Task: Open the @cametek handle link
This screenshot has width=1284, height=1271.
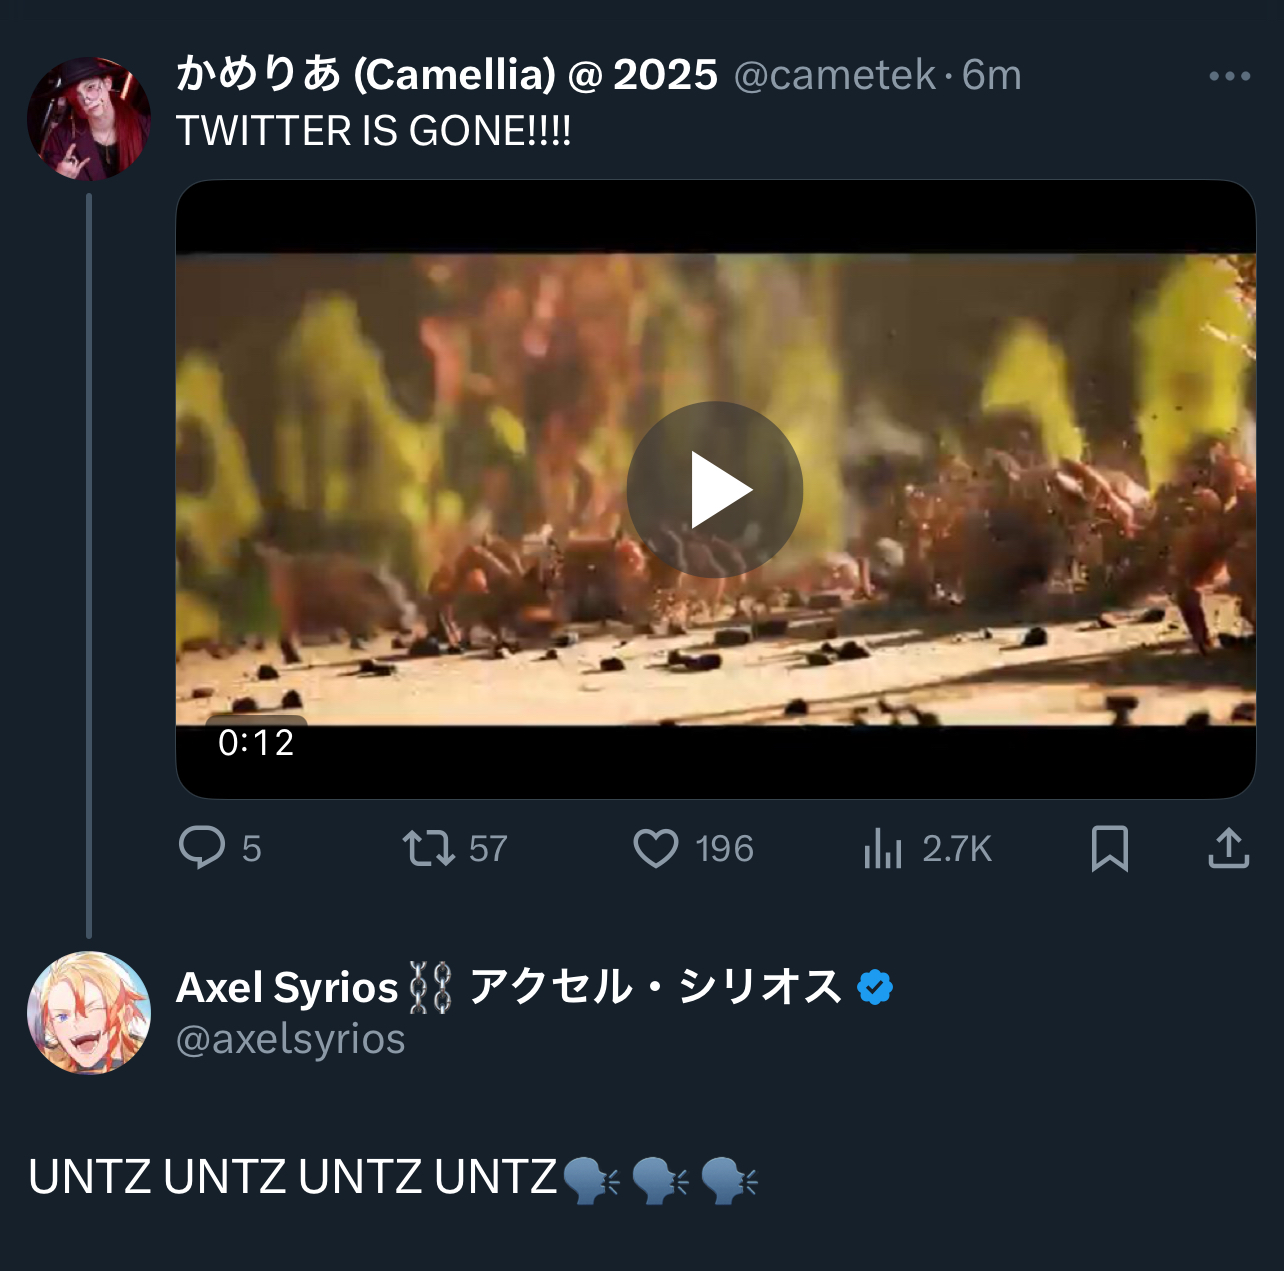Action: click(835, 76)
